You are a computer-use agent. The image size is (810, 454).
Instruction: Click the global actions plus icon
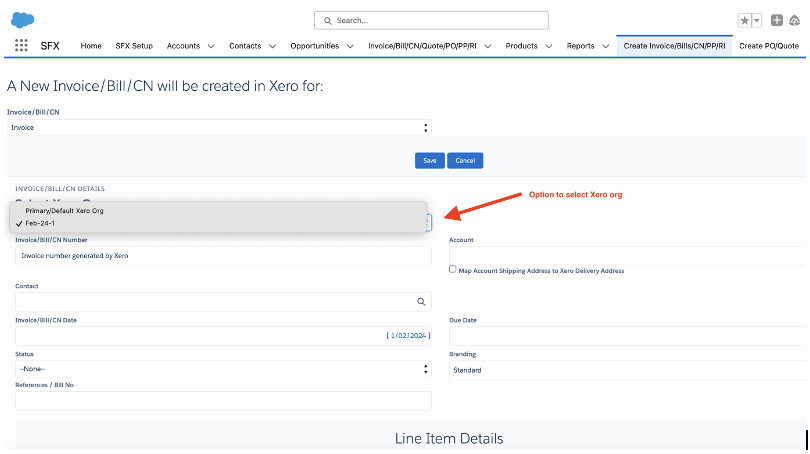point(776,20)
